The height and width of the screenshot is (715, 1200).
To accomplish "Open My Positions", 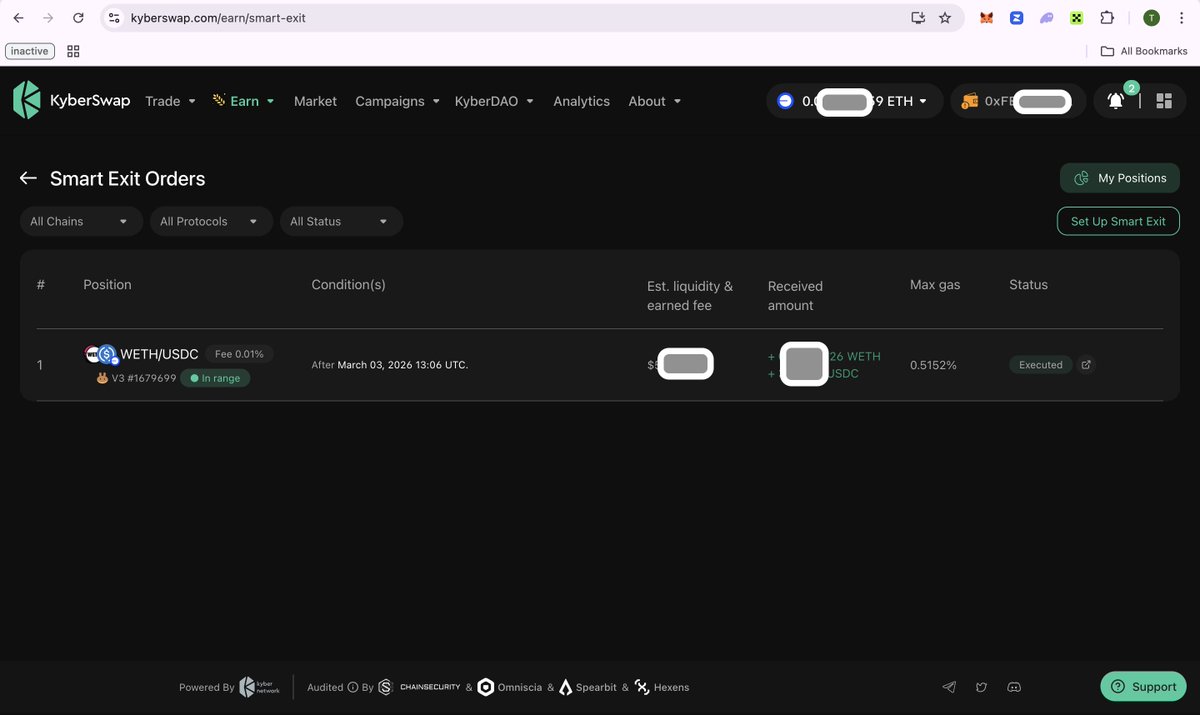I will 1120,178.
